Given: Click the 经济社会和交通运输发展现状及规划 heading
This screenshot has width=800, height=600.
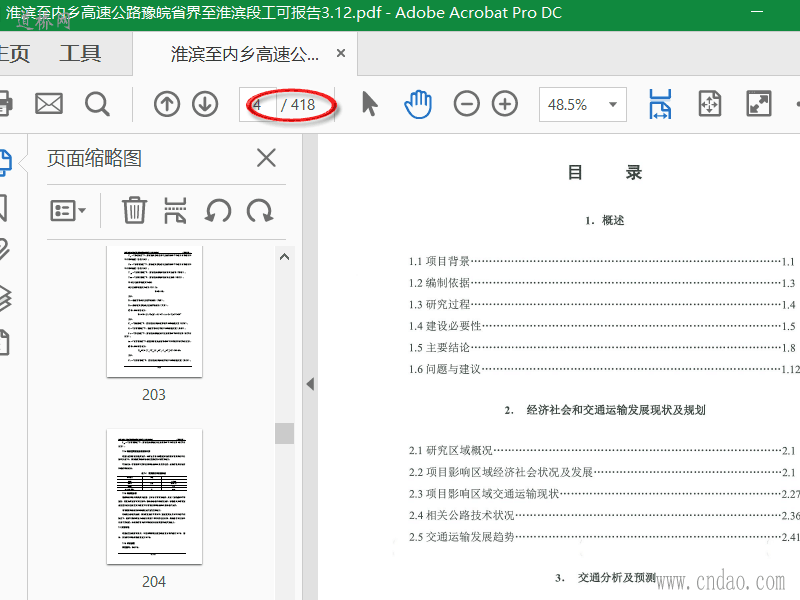Looking at the screenshot, I should click(616, 410).
